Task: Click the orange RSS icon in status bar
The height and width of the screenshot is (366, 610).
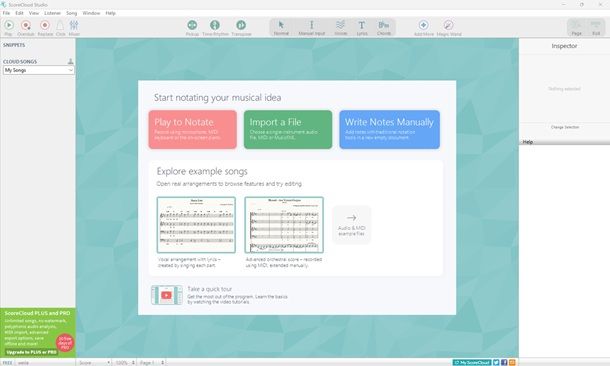Action: point(512,362)
